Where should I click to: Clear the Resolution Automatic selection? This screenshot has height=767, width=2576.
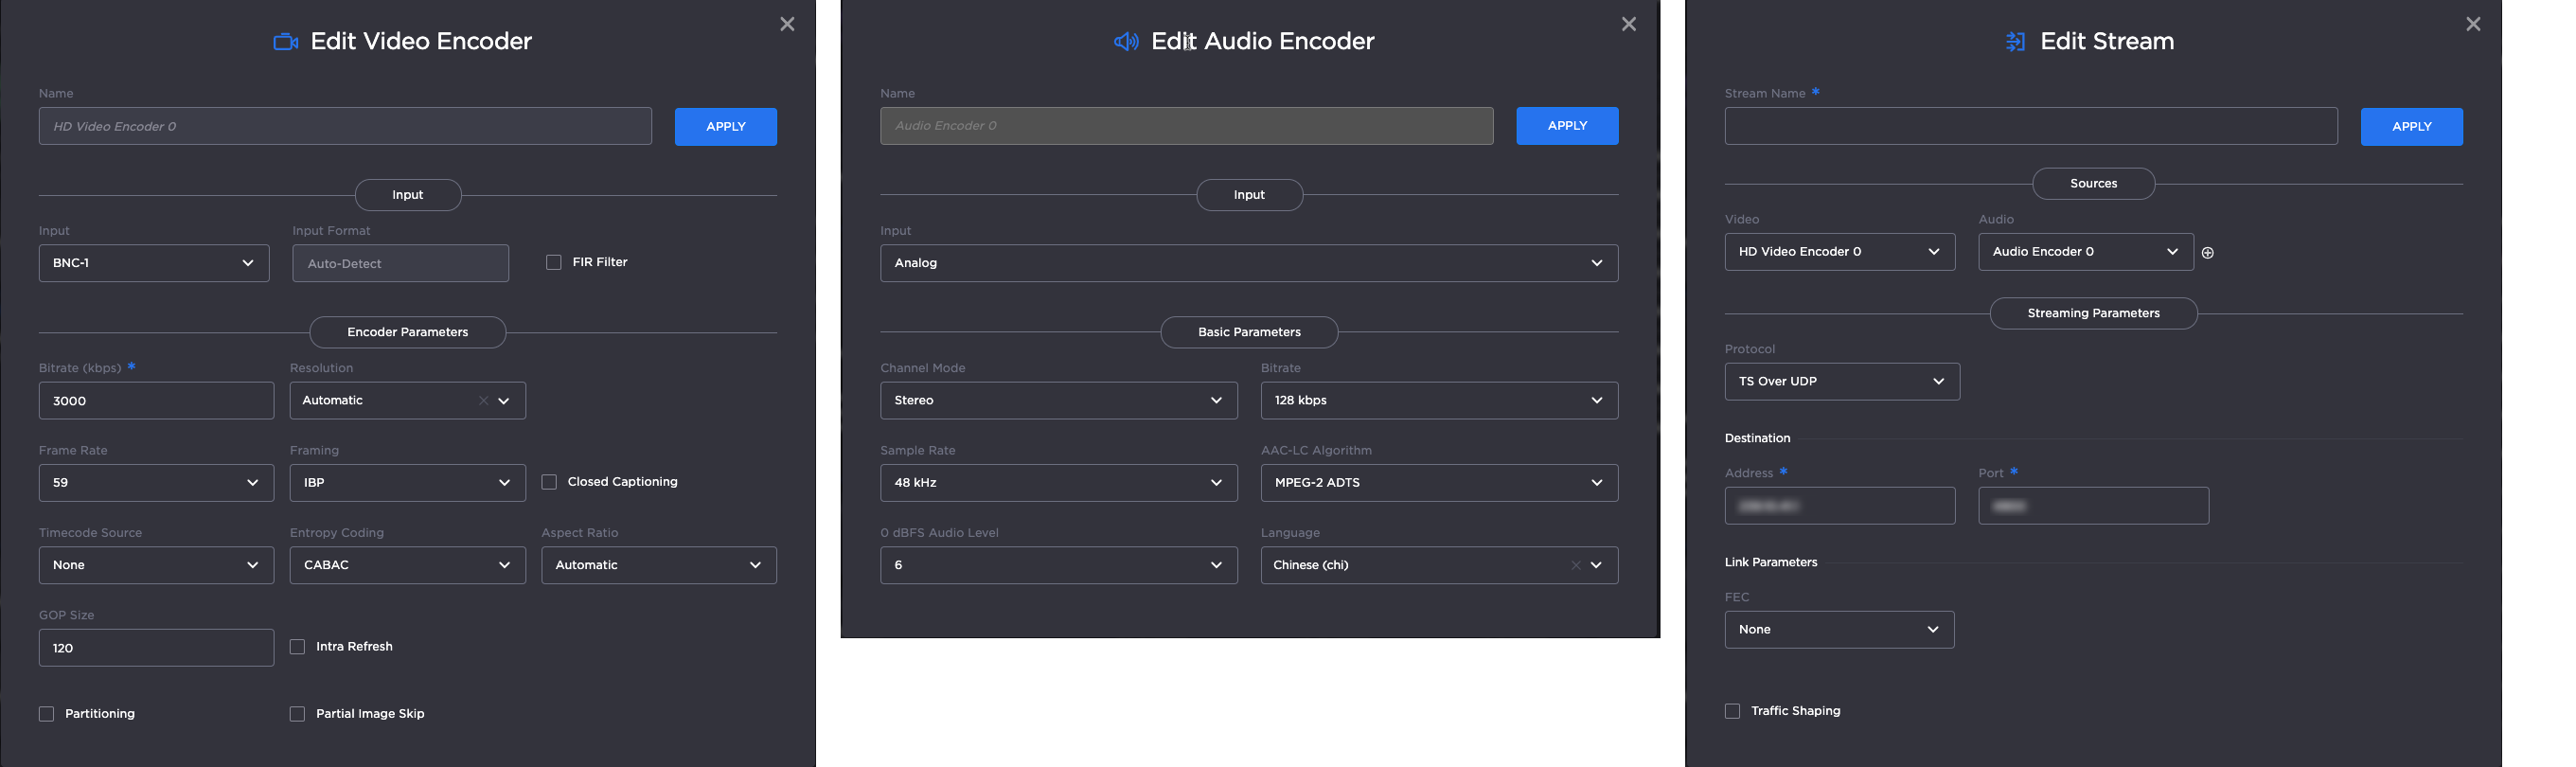483,401
